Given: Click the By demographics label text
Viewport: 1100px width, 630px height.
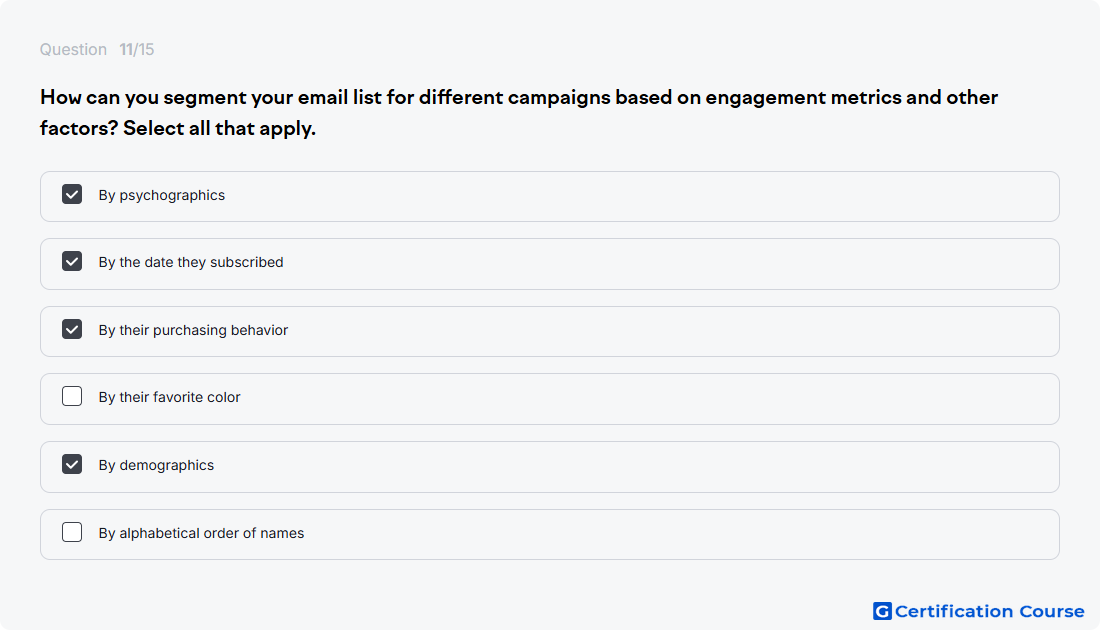Looking at the screenshot, I should (x=156, y=465).
